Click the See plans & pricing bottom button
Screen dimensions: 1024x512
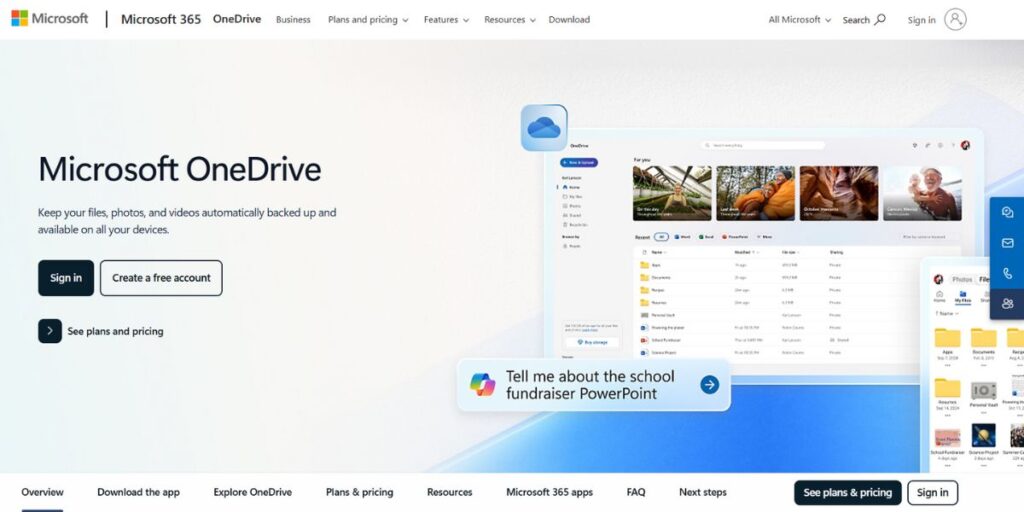tap(848, 492)
